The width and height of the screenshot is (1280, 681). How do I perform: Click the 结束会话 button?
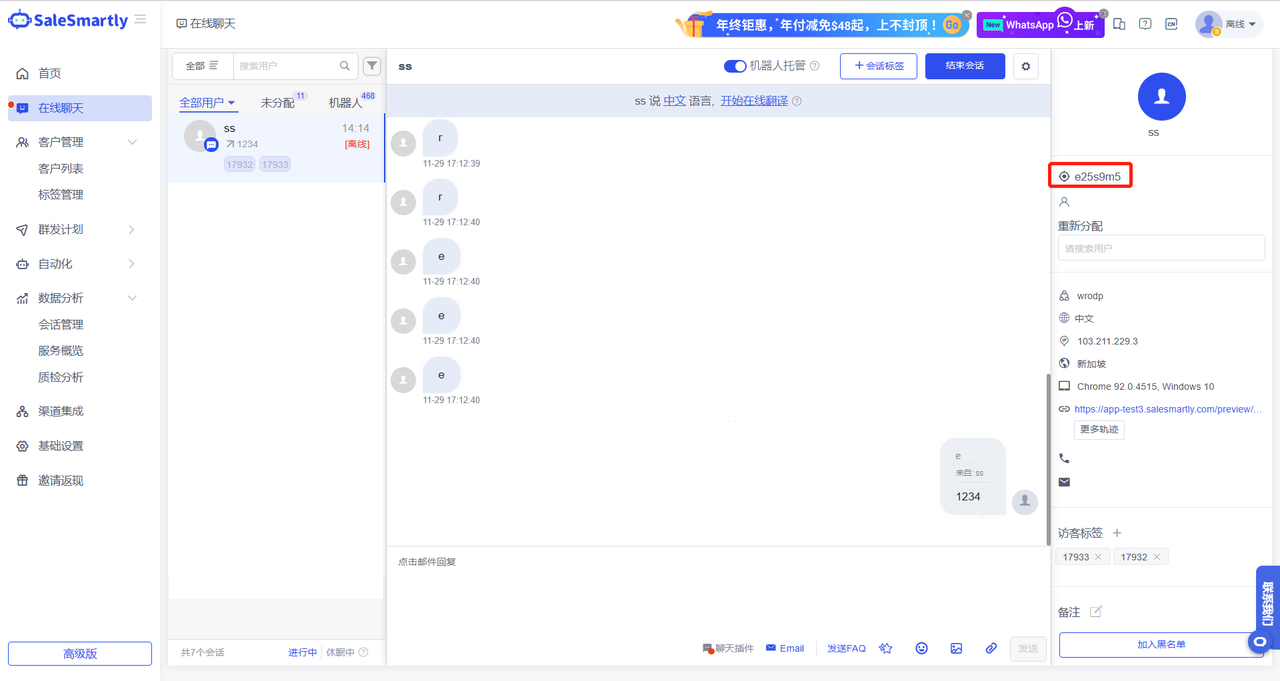tap(965, 66)
